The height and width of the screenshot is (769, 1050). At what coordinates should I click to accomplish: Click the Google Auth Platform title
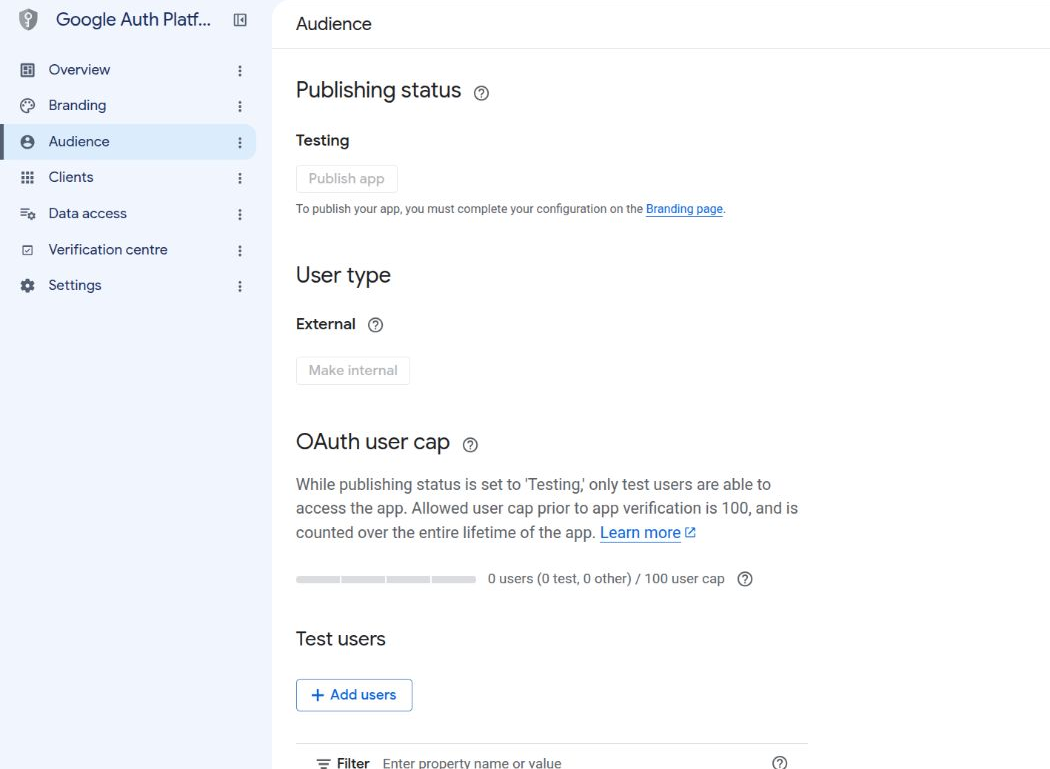coord(133,20)
